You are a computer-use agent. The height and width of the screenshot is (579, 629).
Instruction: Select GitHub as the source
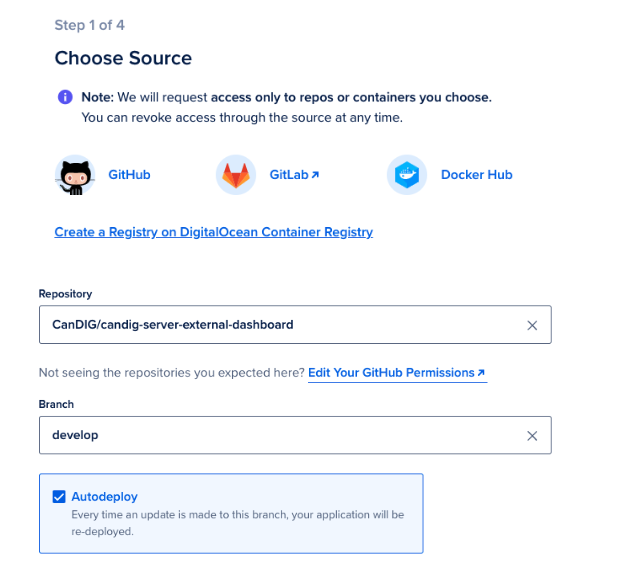click(129, 175)
